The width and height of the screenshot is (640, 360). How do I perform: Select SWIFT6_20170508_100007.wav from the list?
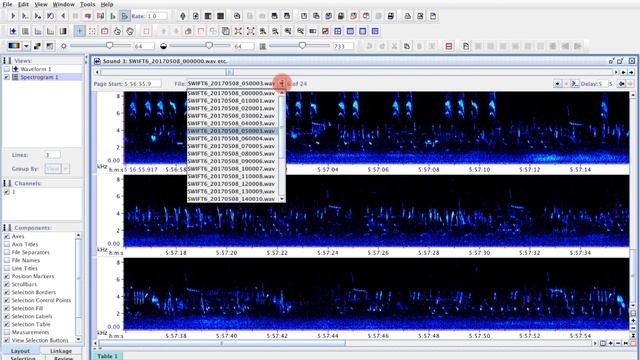pos(233,169)
